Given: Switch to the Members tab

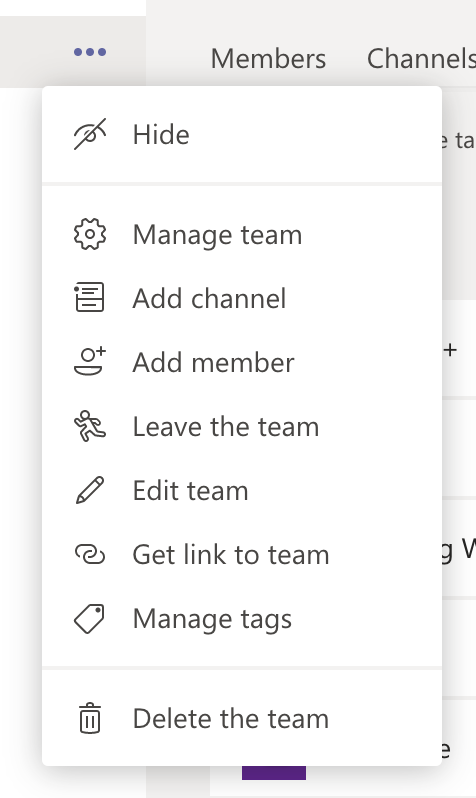Looking at the screenshot, I should tap(268, 59).
